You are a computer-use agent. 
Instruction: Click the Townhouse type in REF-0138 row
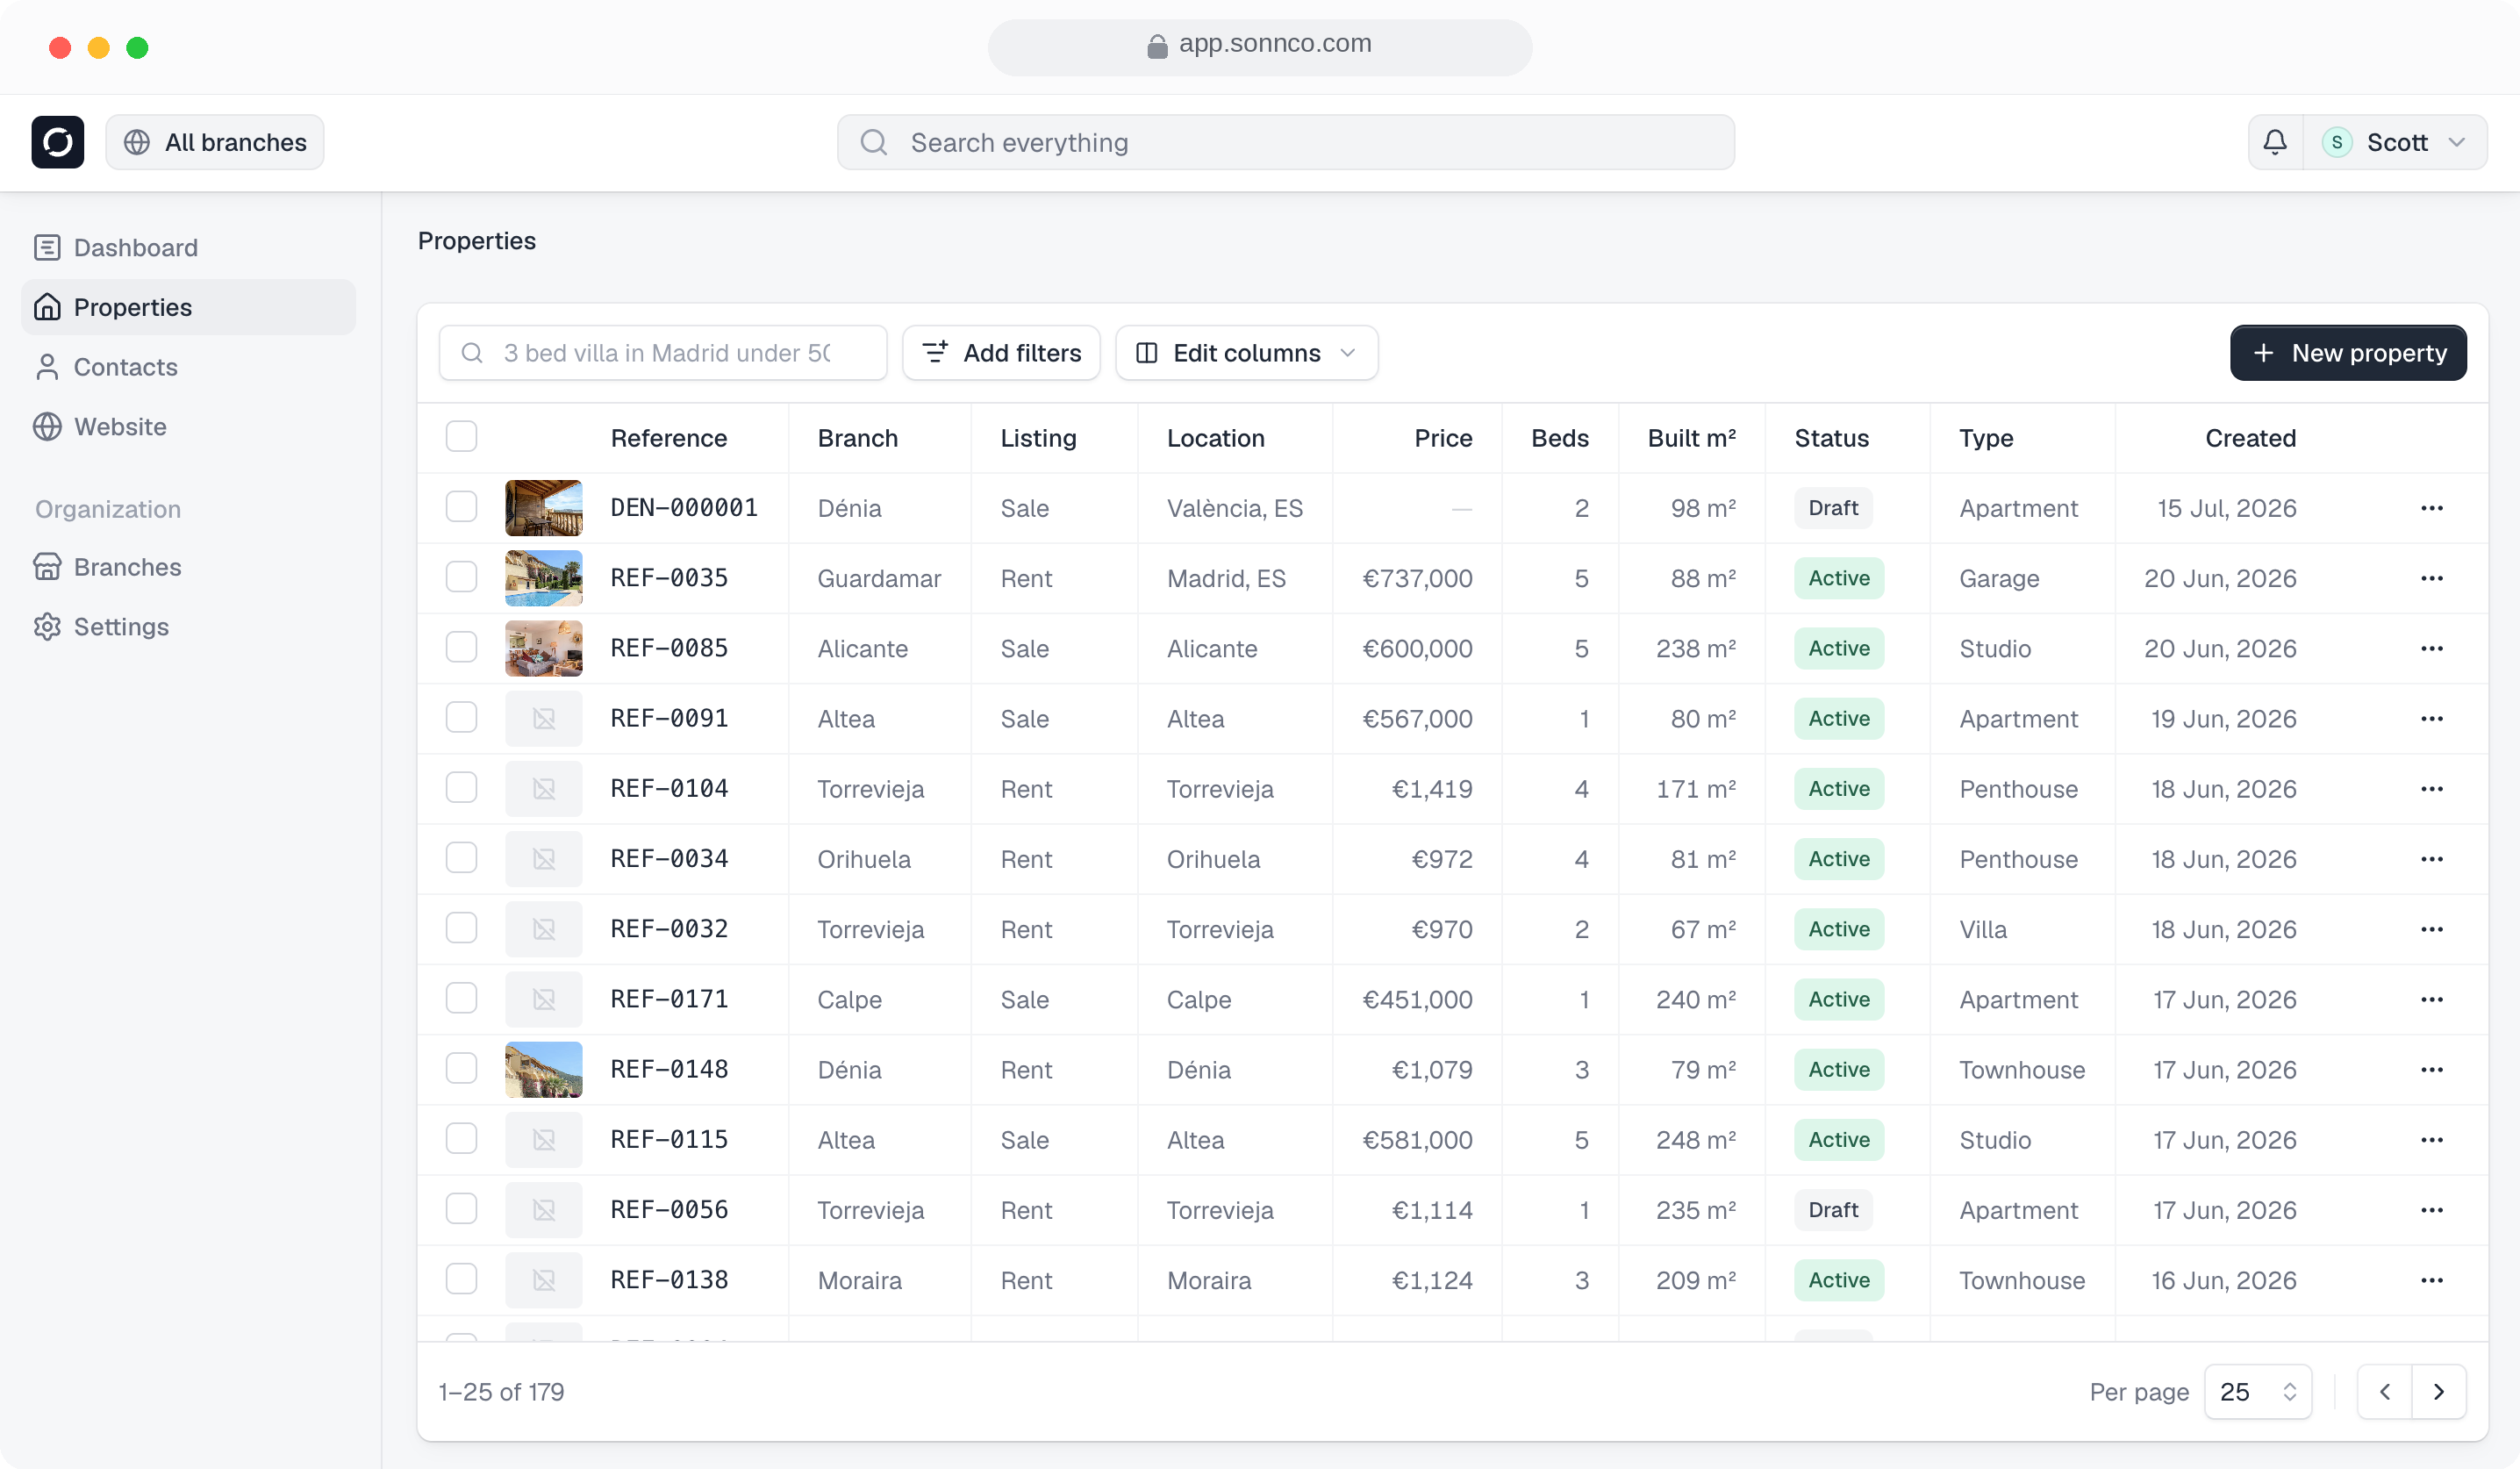[2022, 1280]
